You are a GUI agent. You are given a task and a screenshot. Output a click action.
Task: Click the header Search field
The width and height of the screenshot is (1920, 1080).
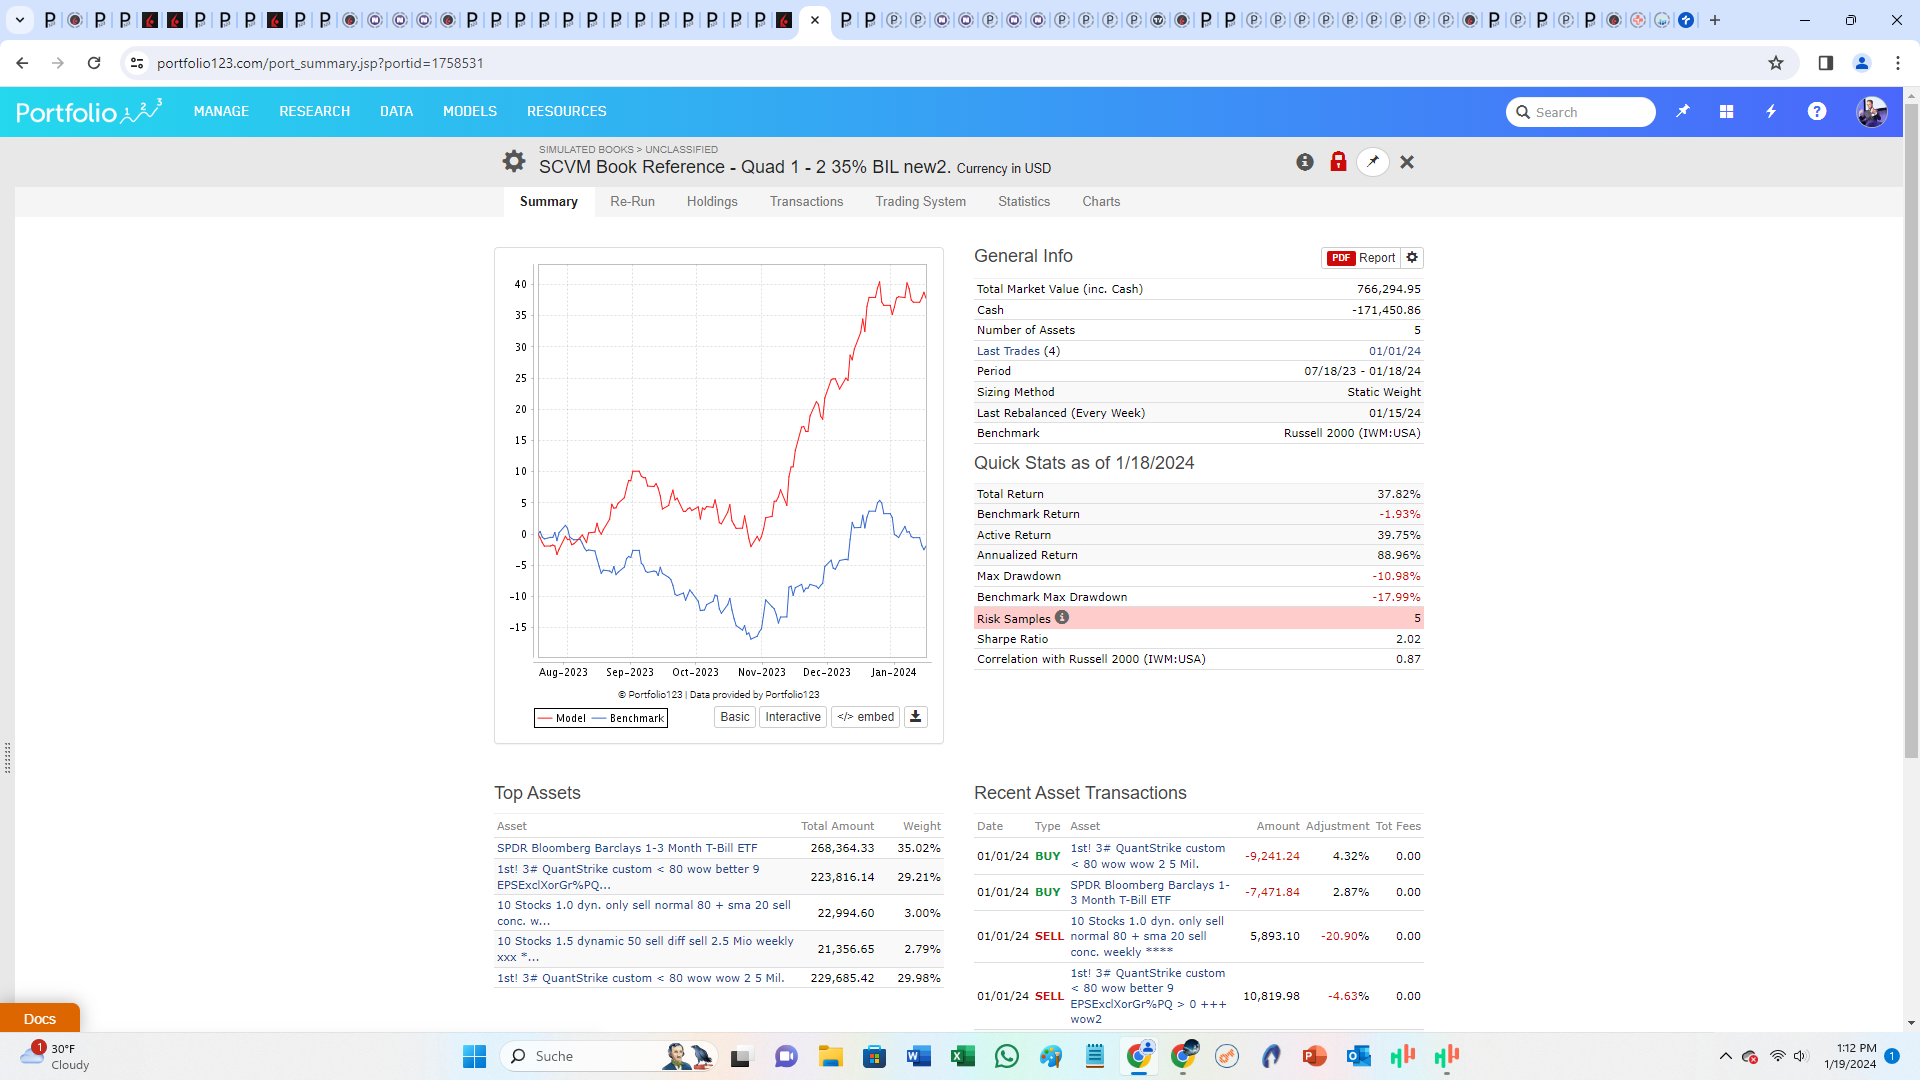tap(1590, 112)
